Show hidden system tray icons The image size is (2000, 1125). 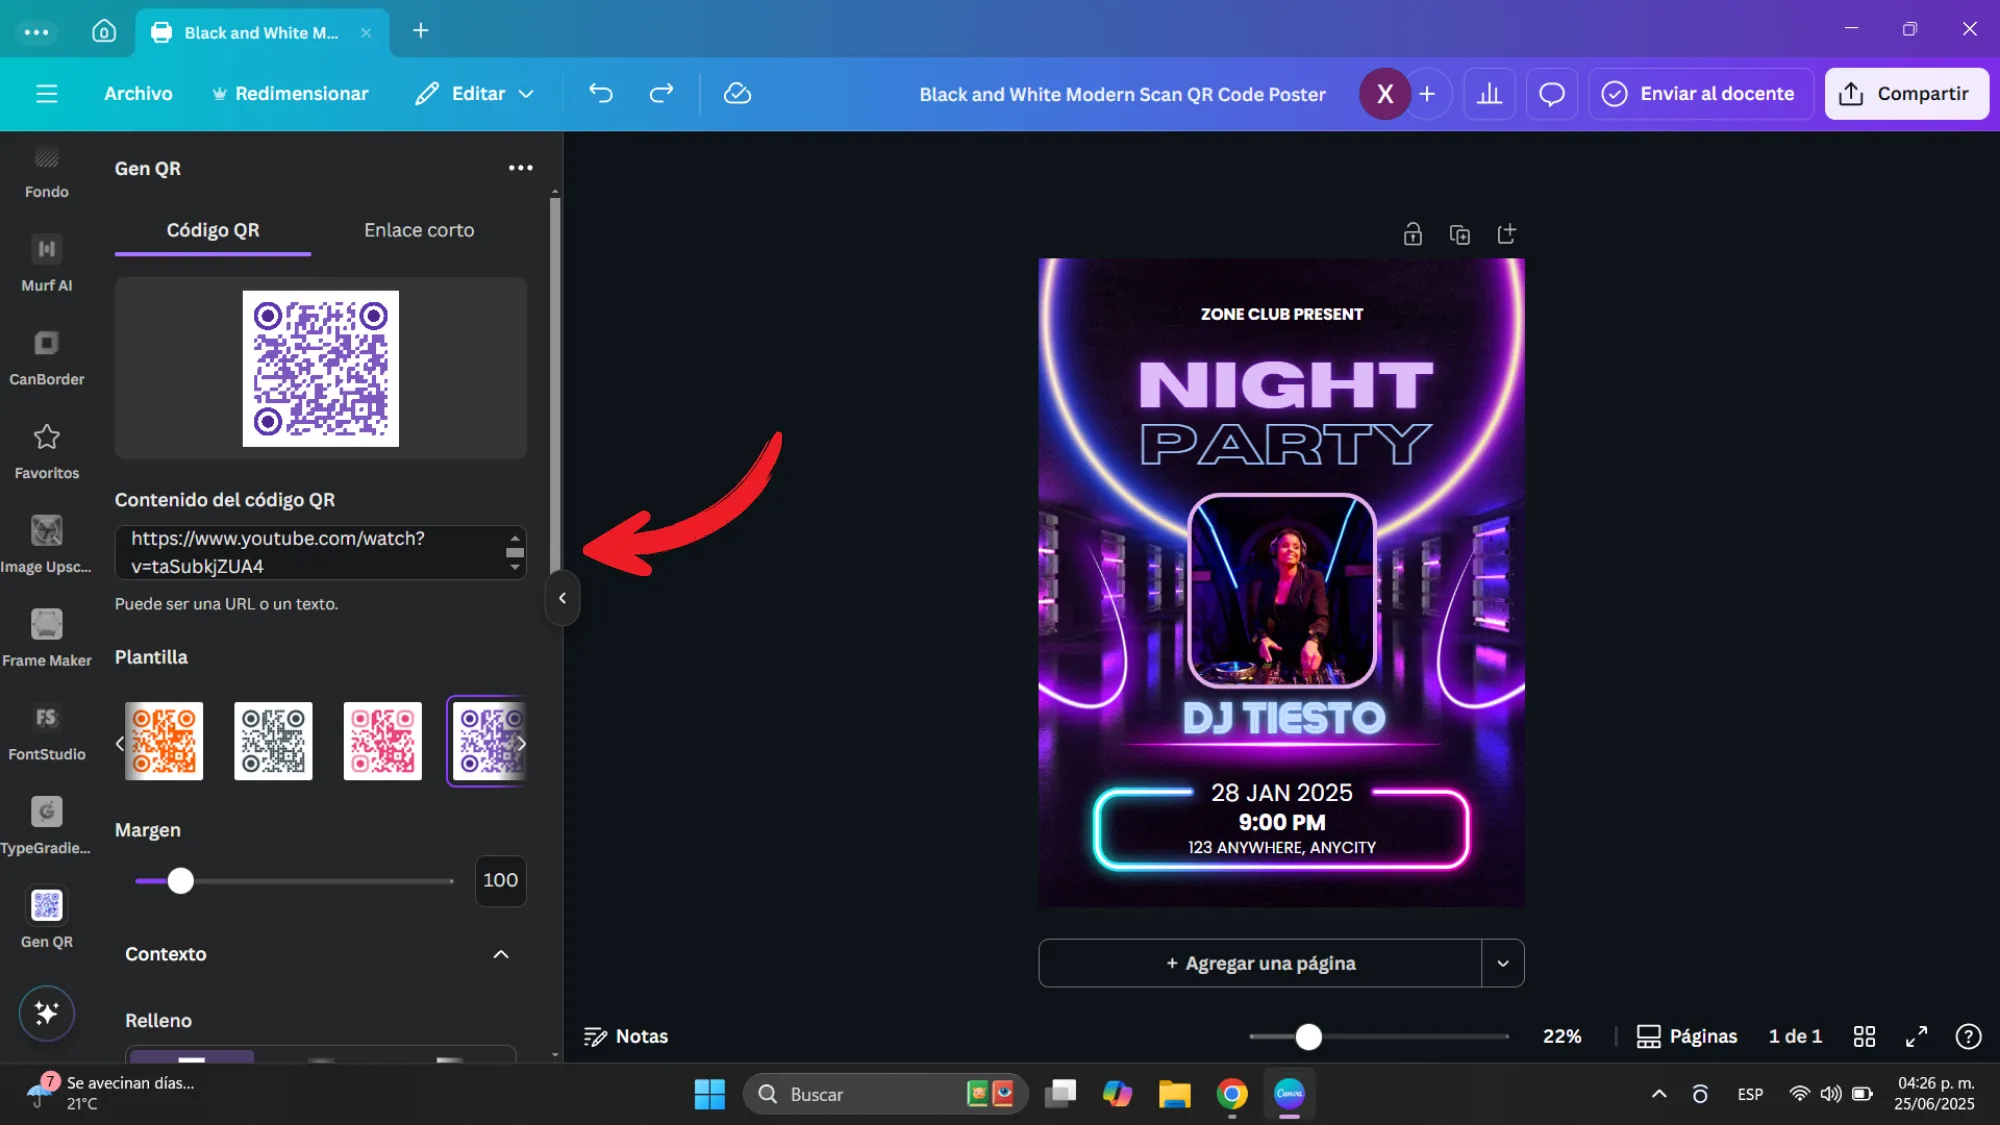pyautogui.click(x=1659, y=1094)
